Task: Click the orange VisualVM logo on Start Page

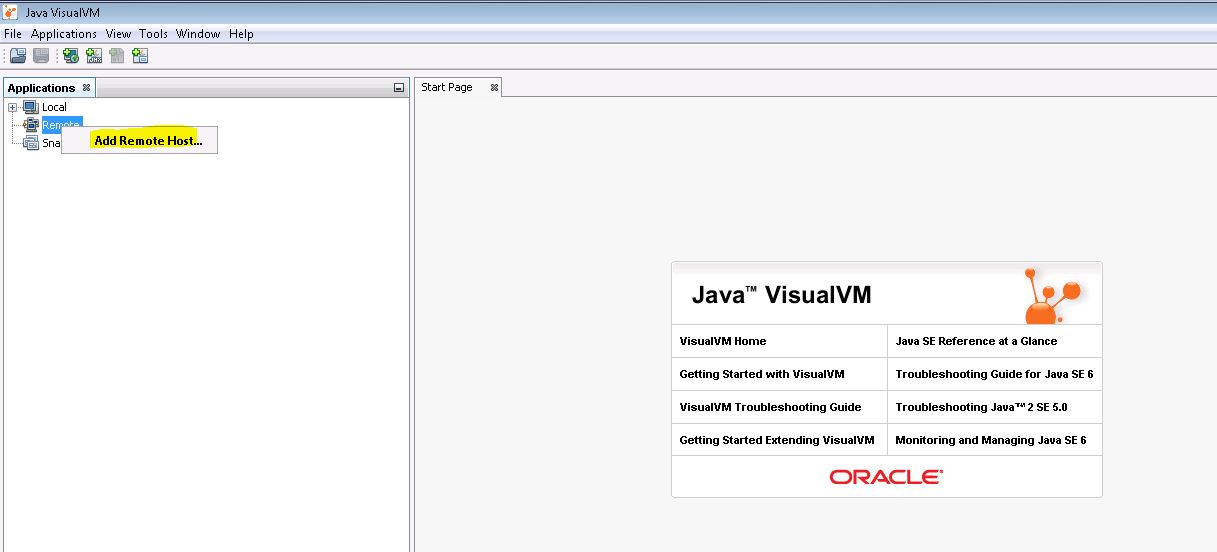Action: 1053,295
